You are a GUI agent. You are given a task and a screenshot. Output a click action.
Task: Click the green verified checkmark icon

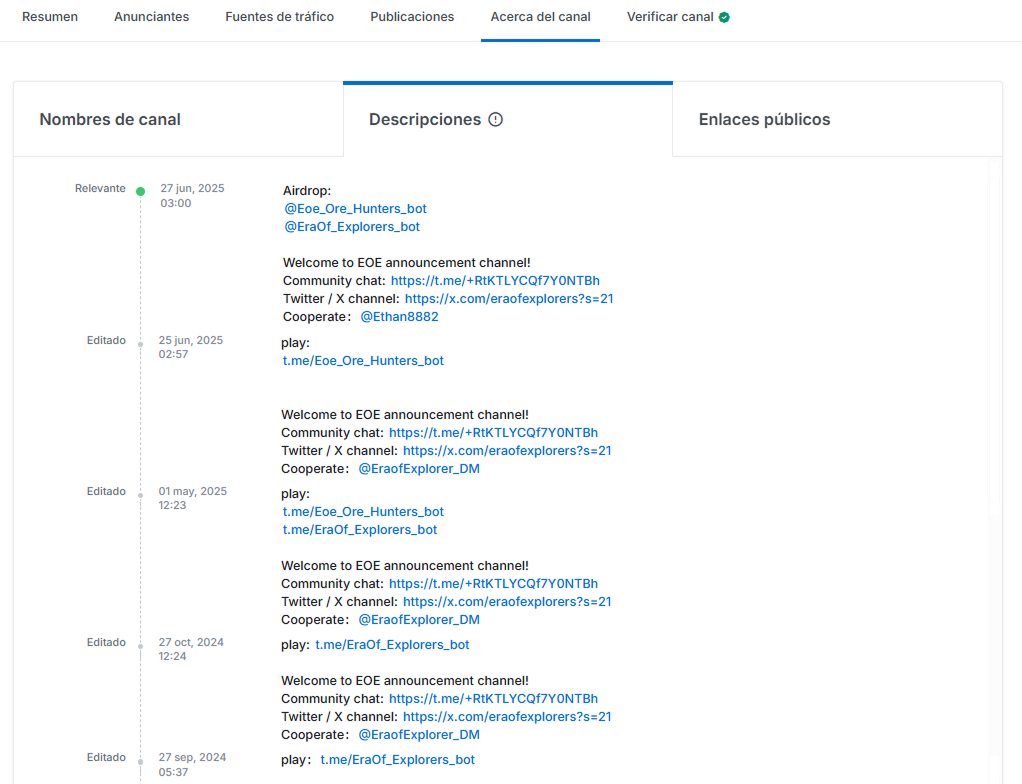coord(724,17)
